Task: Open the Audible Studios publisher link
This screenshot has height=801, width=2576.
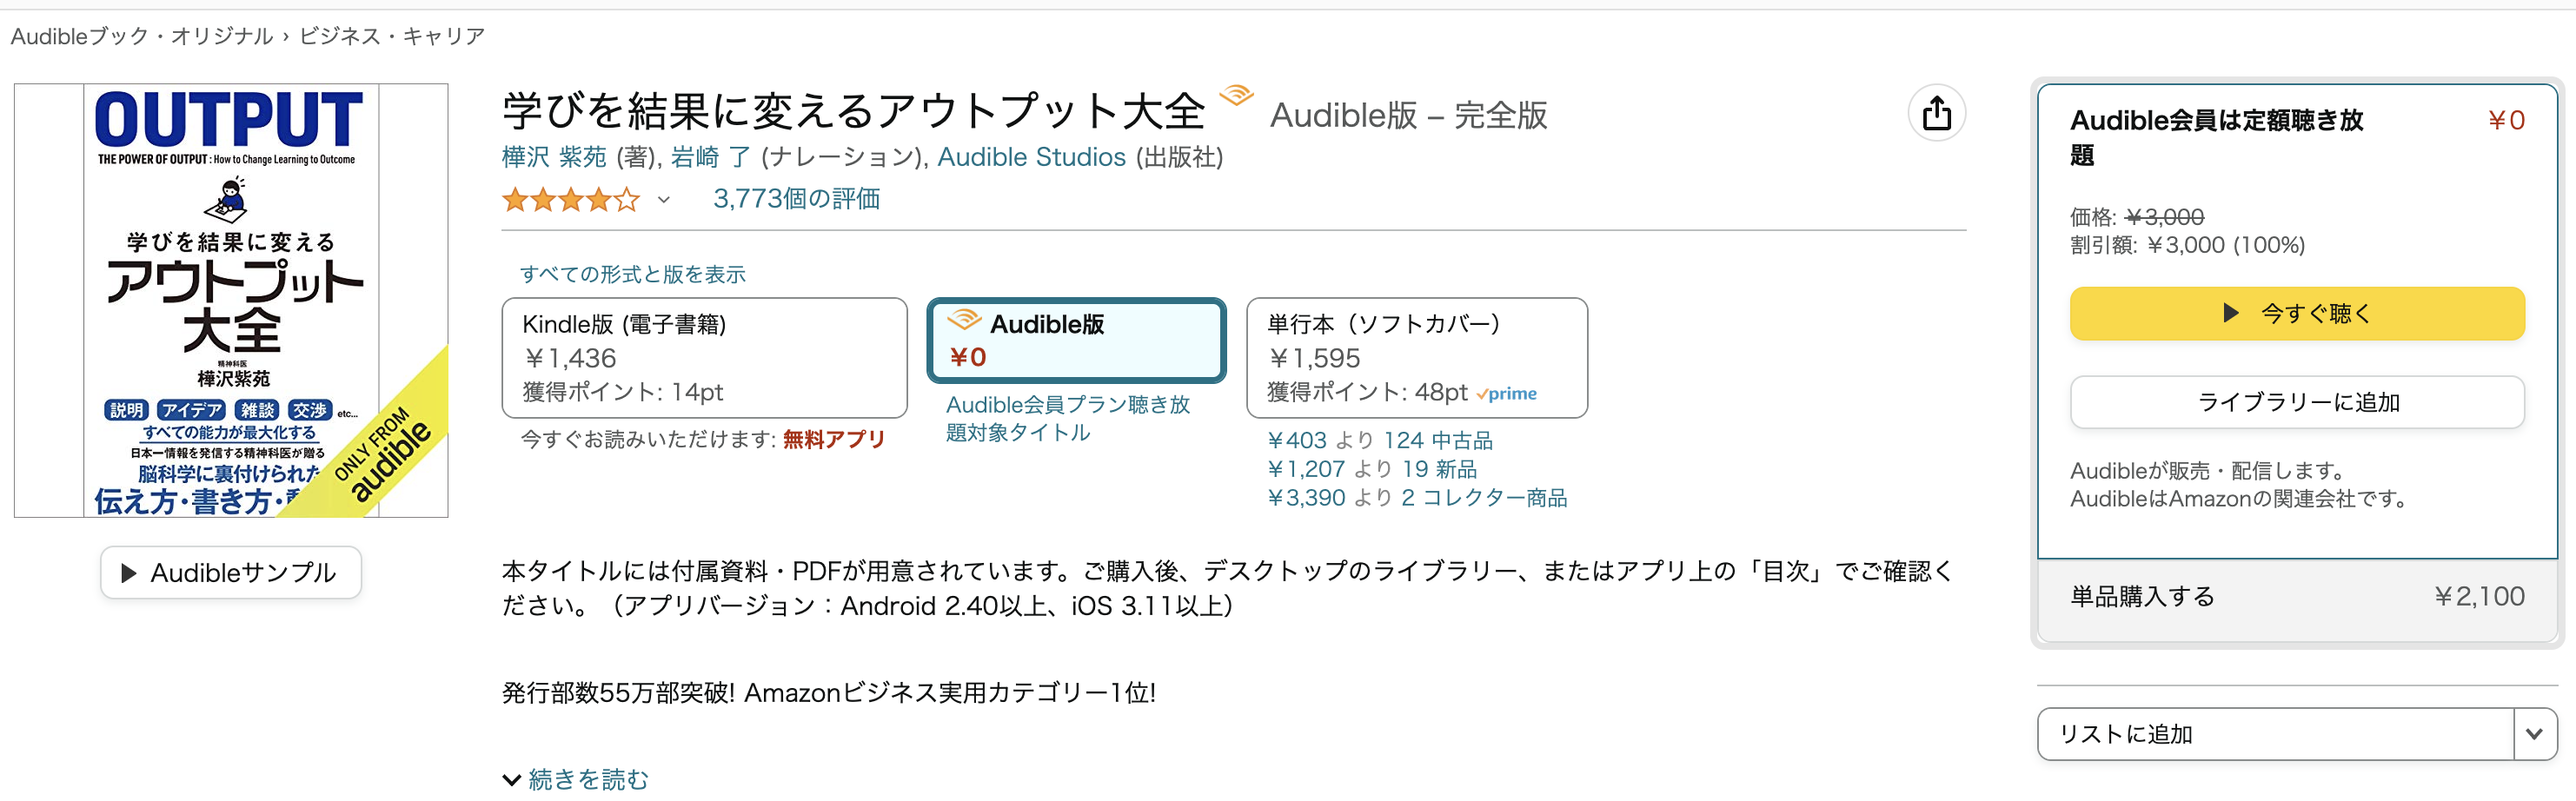Action: pos(1031,157)
